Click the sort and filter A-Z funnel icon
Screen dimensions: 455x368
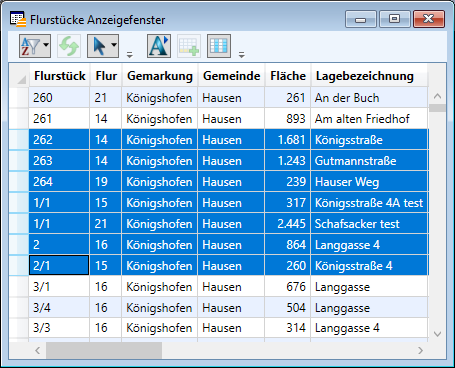pos(31,46)
